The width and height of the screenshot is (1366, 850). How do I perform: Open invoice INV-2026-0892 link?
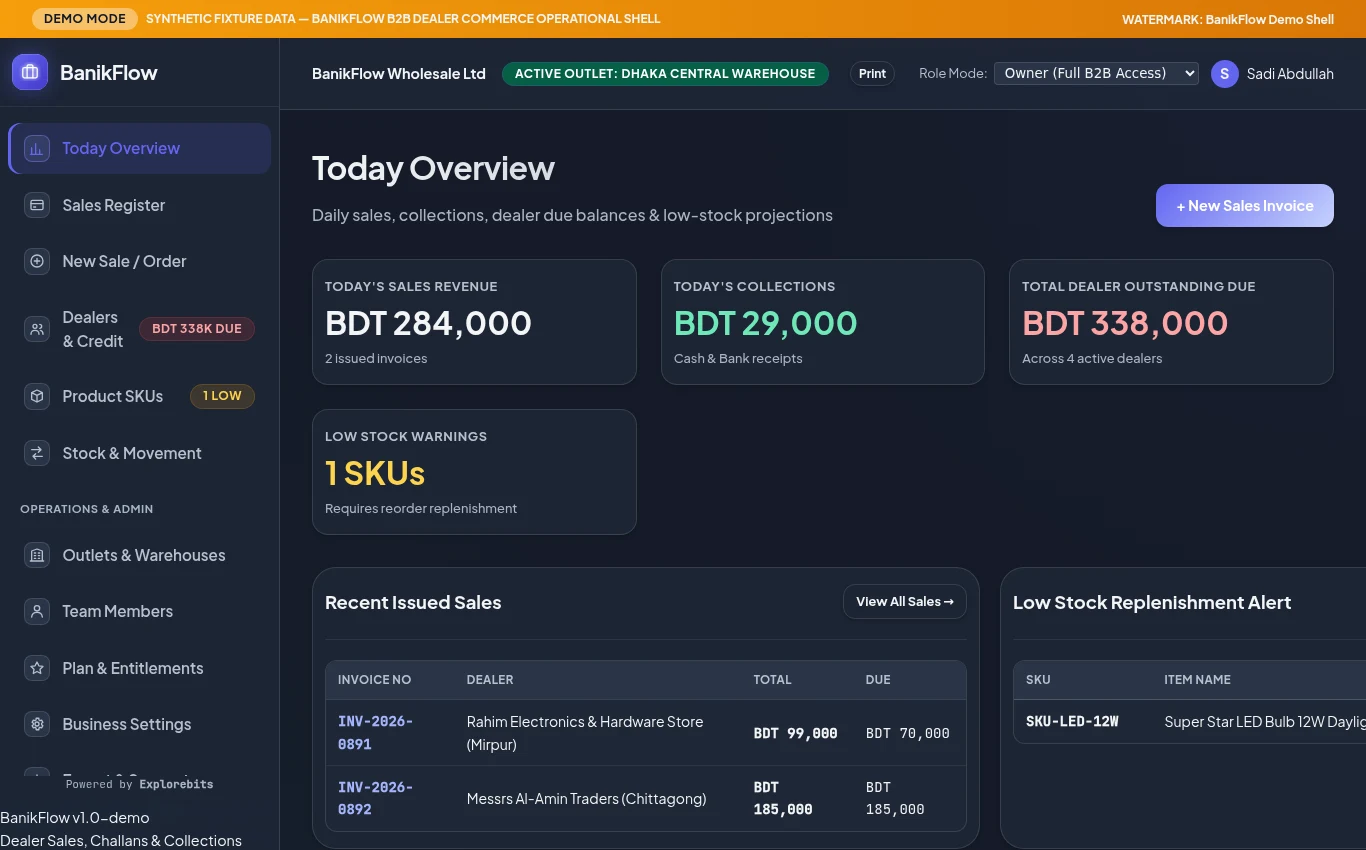click(x=375, y=798)
